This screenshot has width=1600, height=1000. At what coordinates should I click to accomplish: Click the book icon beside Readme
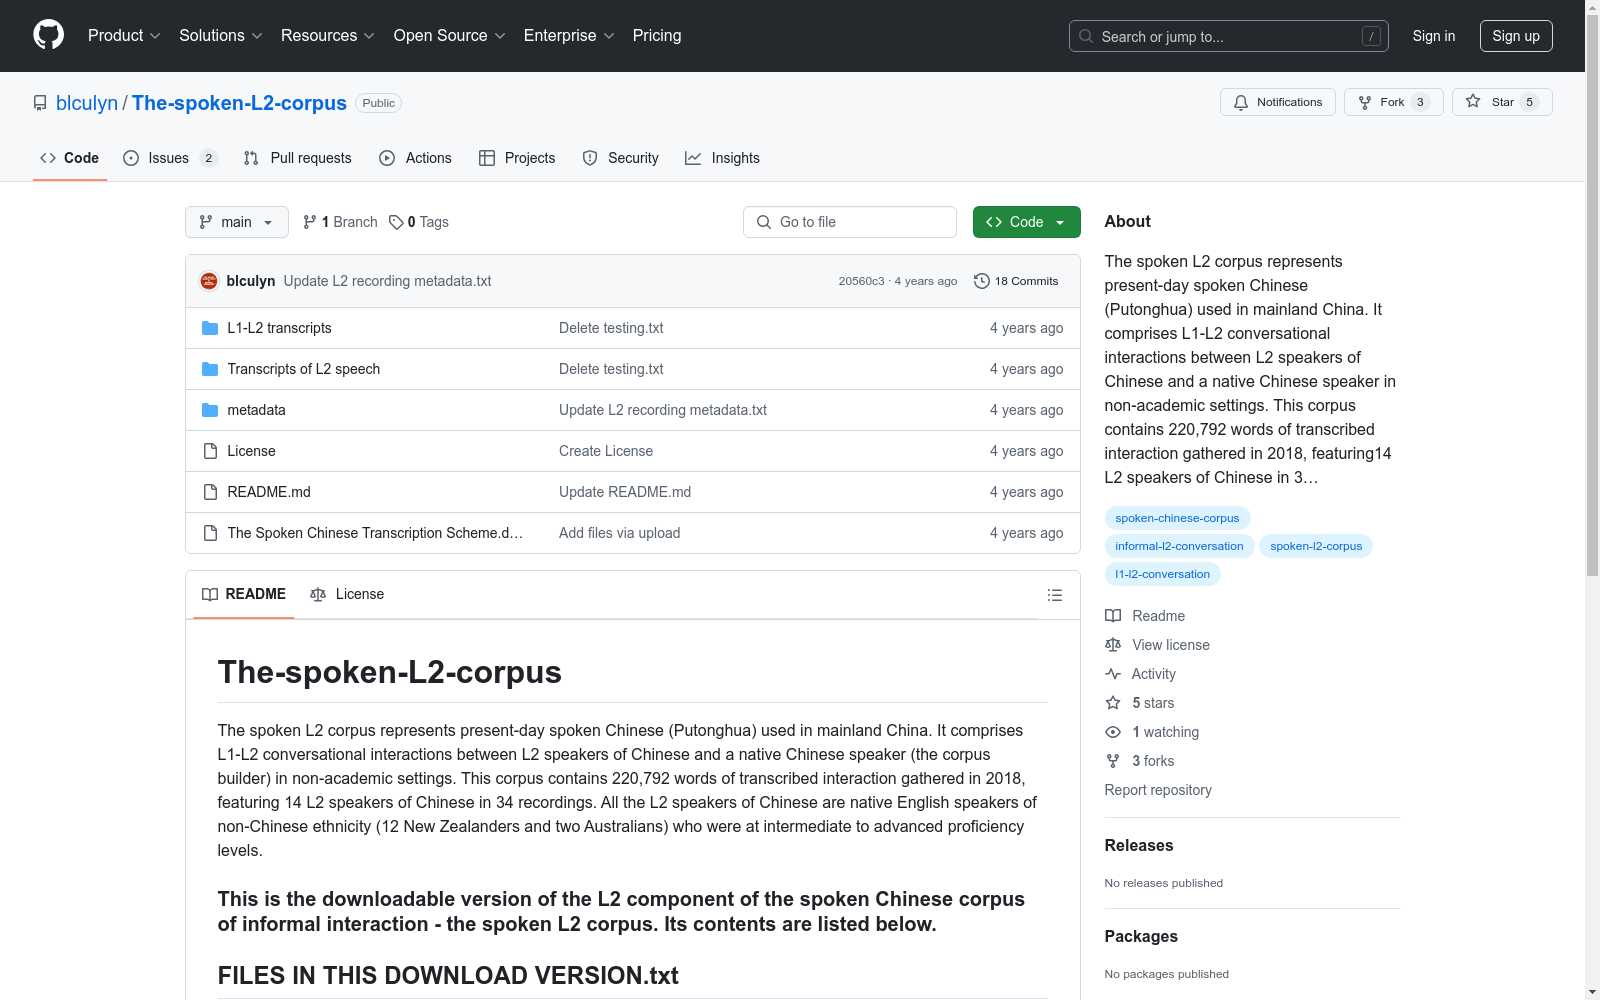click(x=1113, y=616)
